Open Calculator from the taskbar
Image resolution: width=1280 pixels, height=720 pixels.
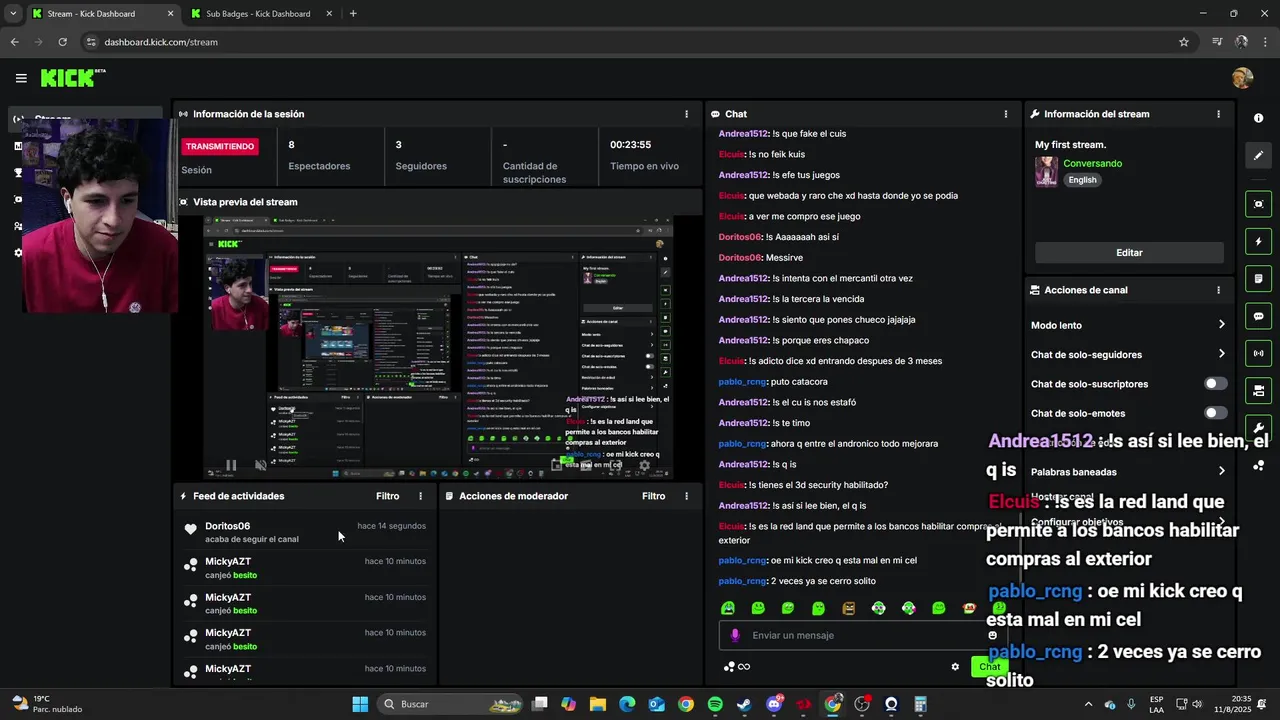(920, 704)
